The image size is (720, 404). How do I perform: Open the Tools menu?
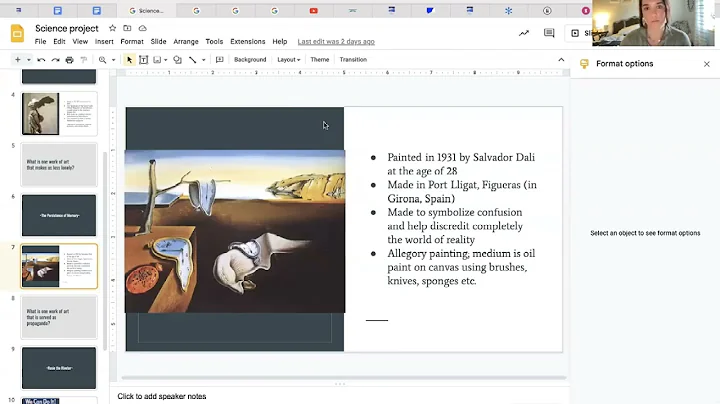[214, 41]
